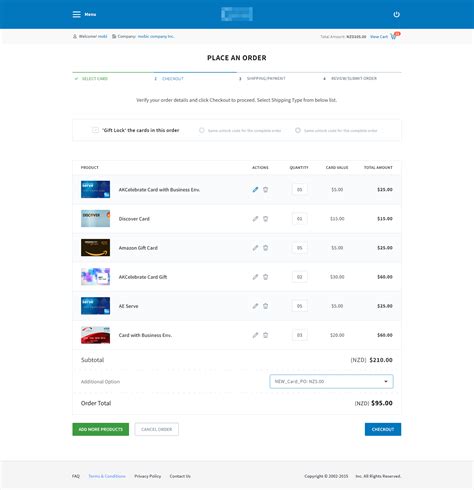Screen dimensions: 474x490
Task: Click the Order Total $95.00 value
Action: (x=382, y=403)
